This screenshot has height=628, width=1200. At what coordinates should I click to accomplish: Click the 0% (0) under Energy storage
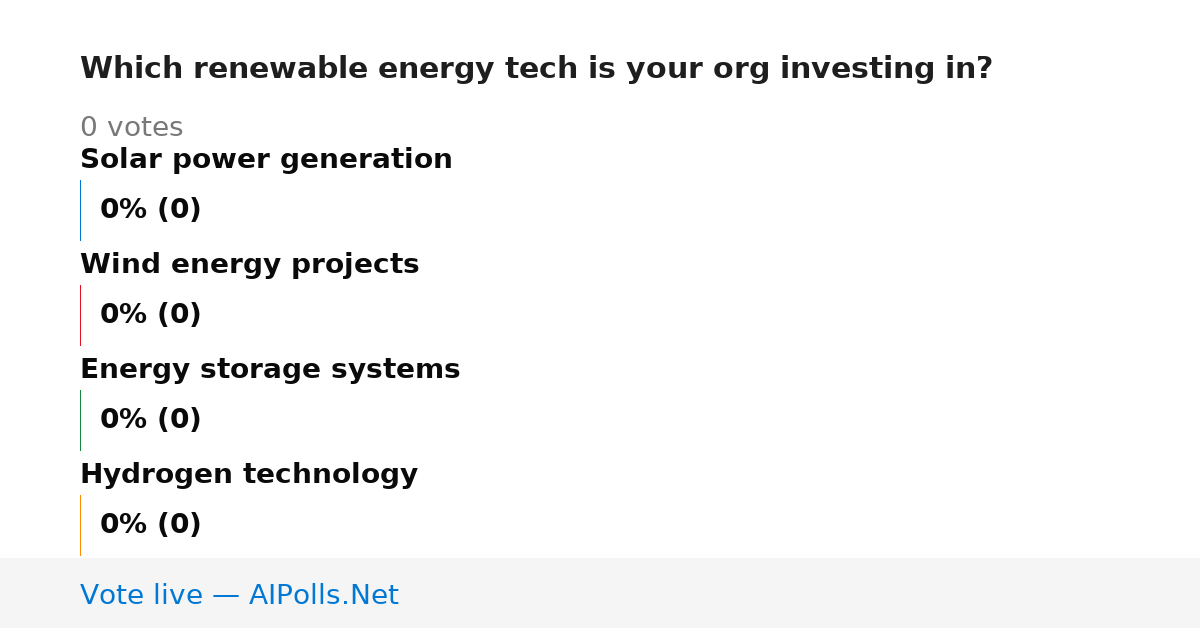pyautogui.click(x=151, y=420)
